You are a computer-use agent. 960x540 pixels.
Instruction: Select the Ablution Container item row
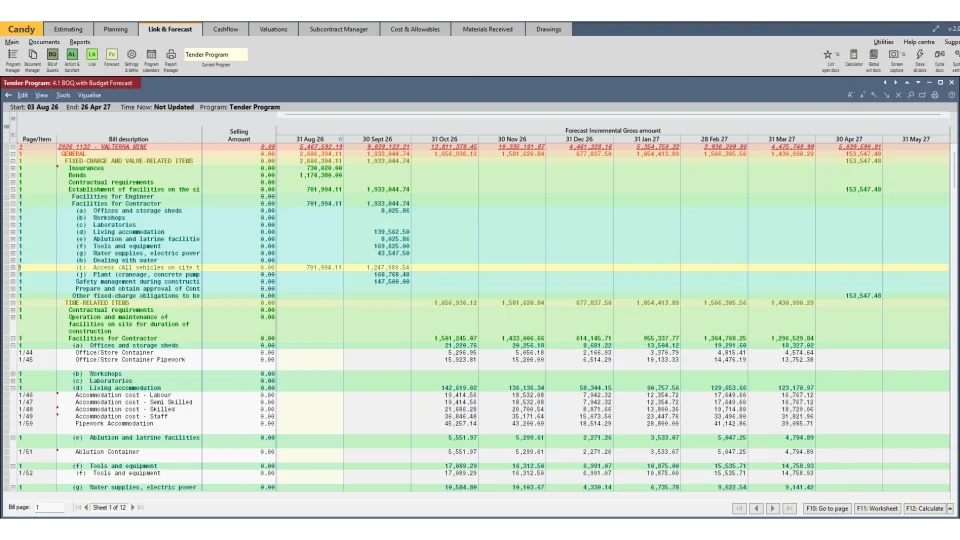coord(483,452)
